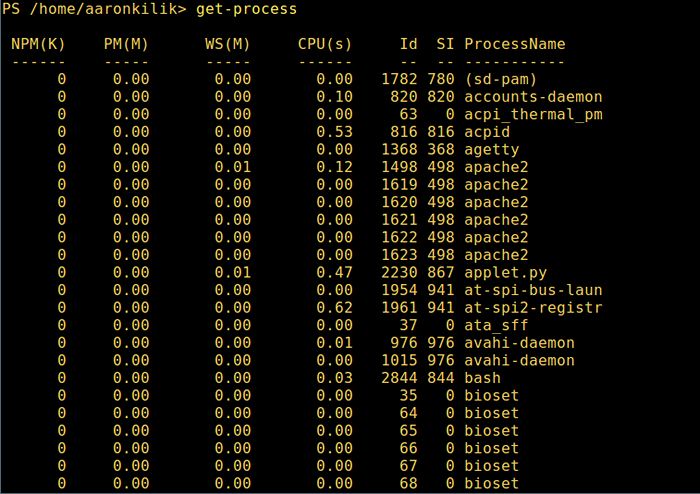Image resolution: width=700 pixels, height=494 pixels.
Task: Click the Id value 63 of acpi_thermal_pm
Action: click(x=408, y=115)
